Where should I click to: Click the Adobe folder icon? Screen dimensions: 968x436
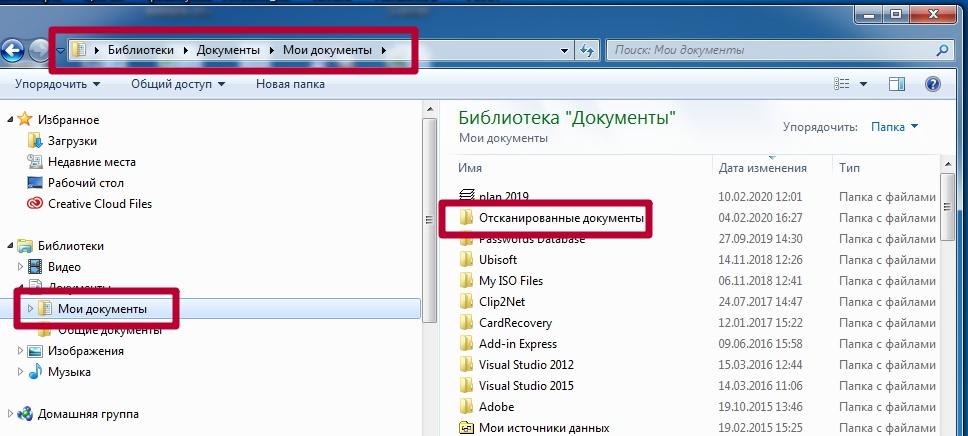467,406
